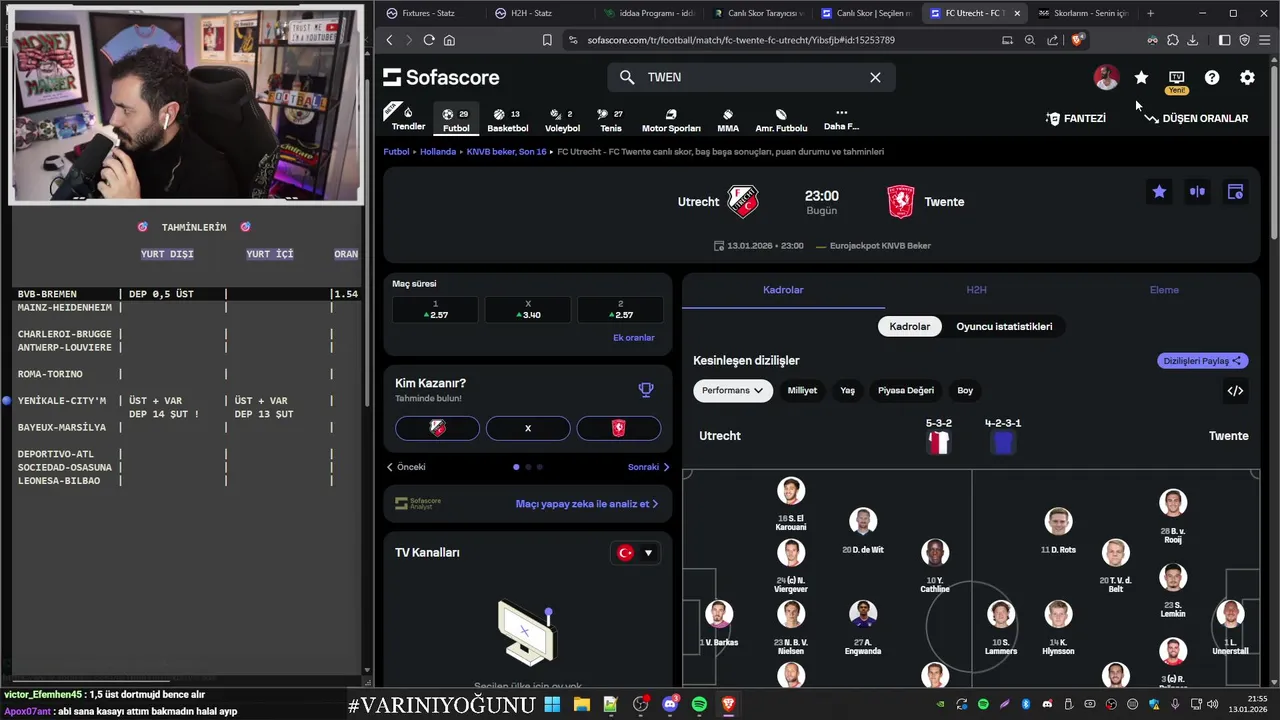
Task: Select the MMA sport category
Action: point(728,120)
